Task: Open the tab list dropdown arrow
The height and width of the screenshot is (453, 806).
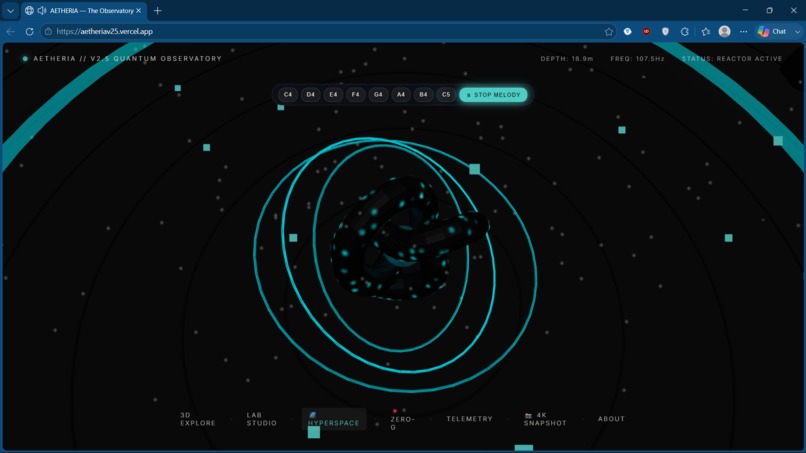Action: [10, 10]
